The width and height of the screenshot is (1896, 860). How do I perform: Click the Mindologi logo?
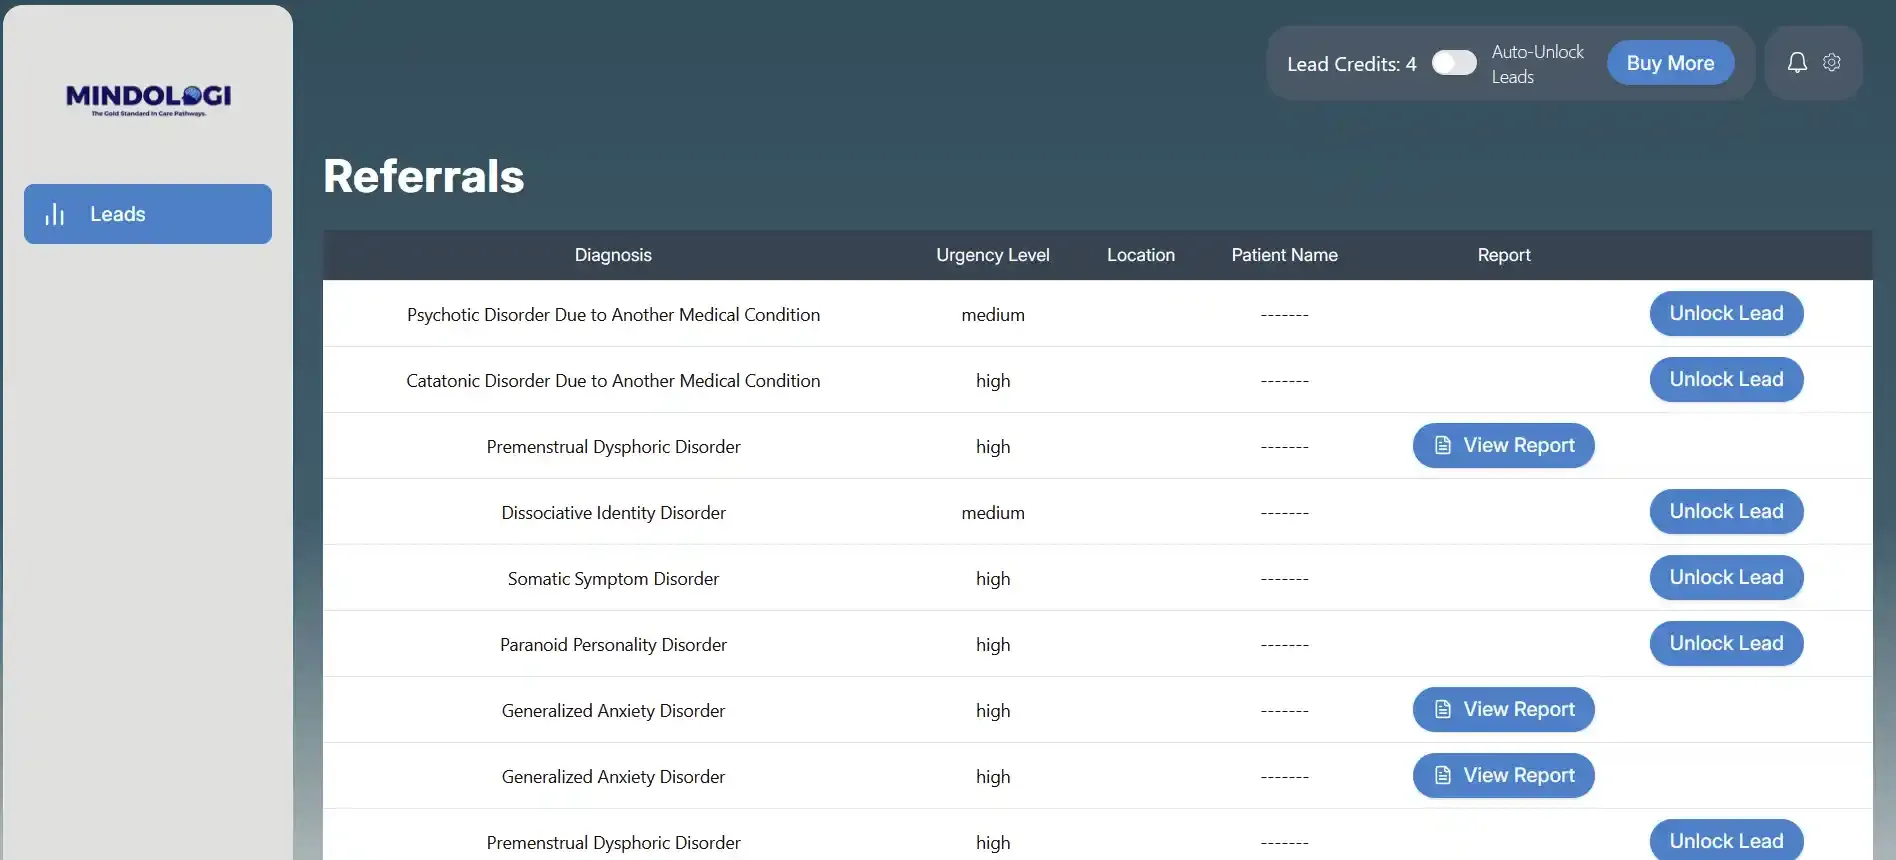coord(148,99)
